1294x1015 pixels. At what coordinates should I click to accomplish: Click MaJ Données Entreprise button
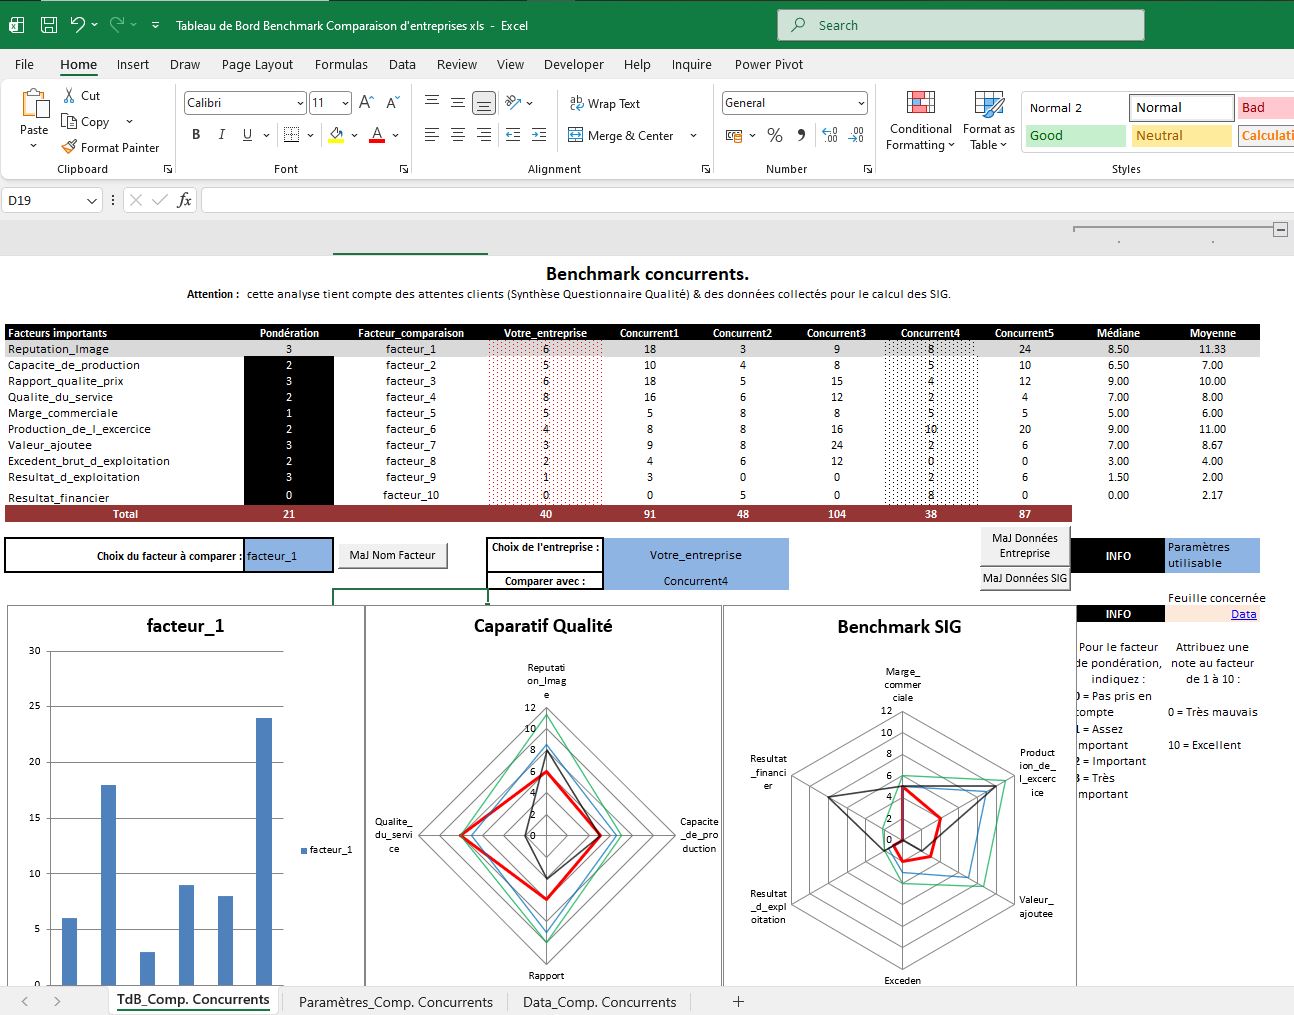(x=1025, y=545)
